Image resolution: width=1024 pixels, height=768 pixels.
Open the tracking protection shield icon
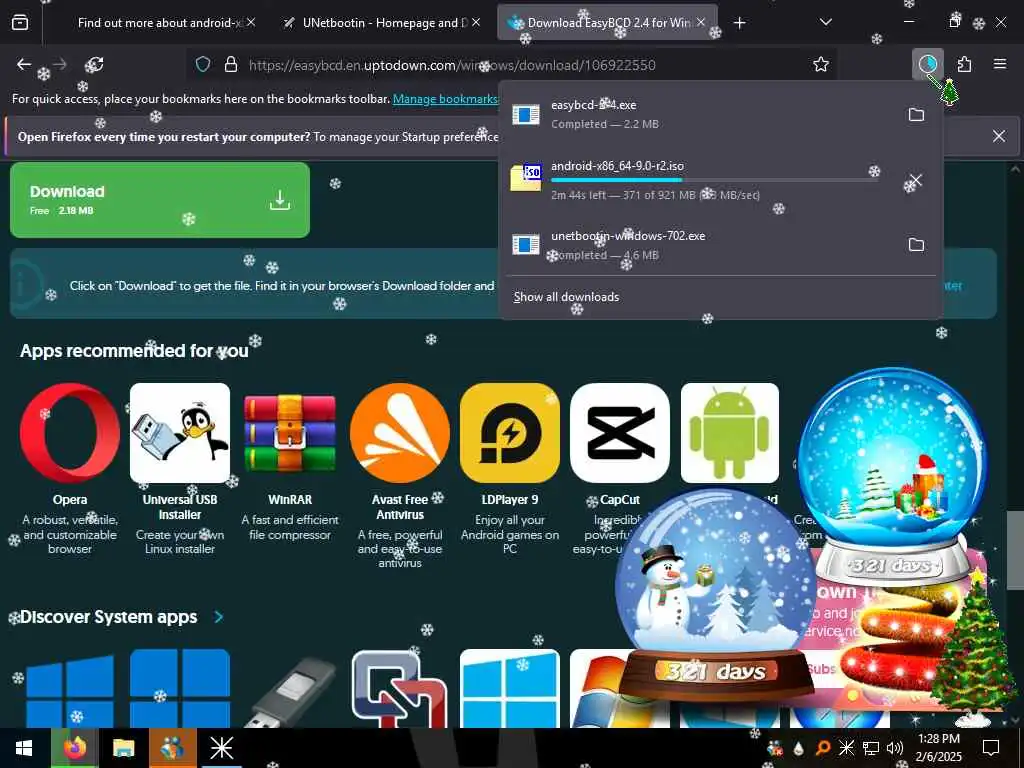pos(203,64)
